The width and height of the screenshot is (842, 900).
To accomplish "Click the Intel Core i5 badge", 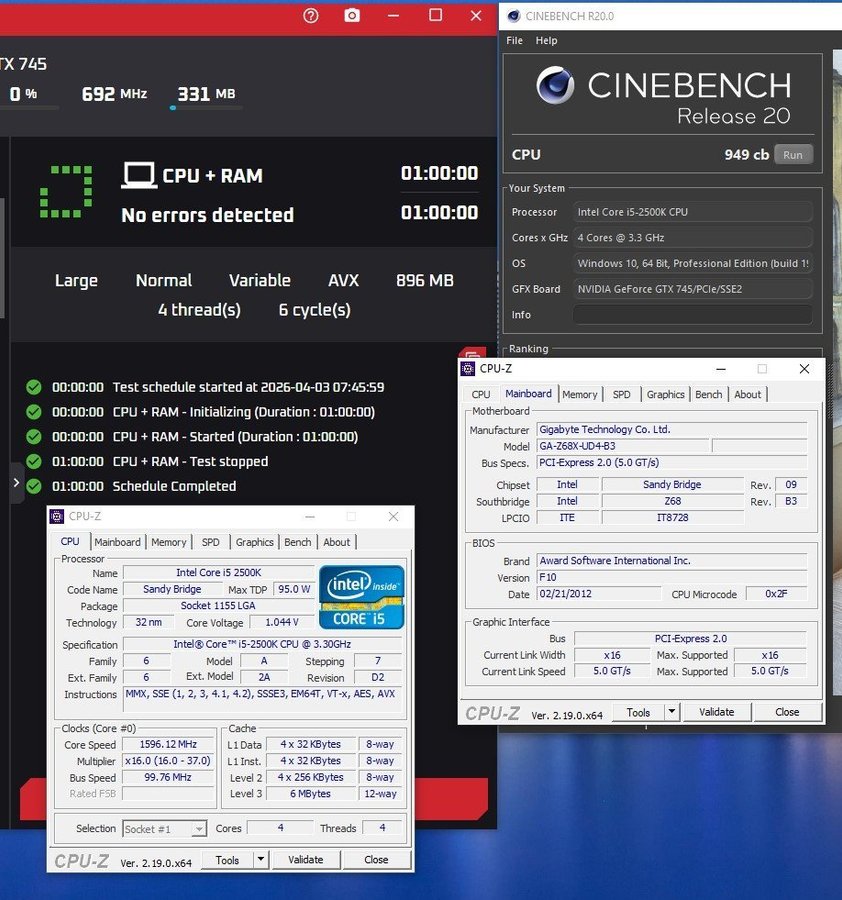I will tap(361, 597).
